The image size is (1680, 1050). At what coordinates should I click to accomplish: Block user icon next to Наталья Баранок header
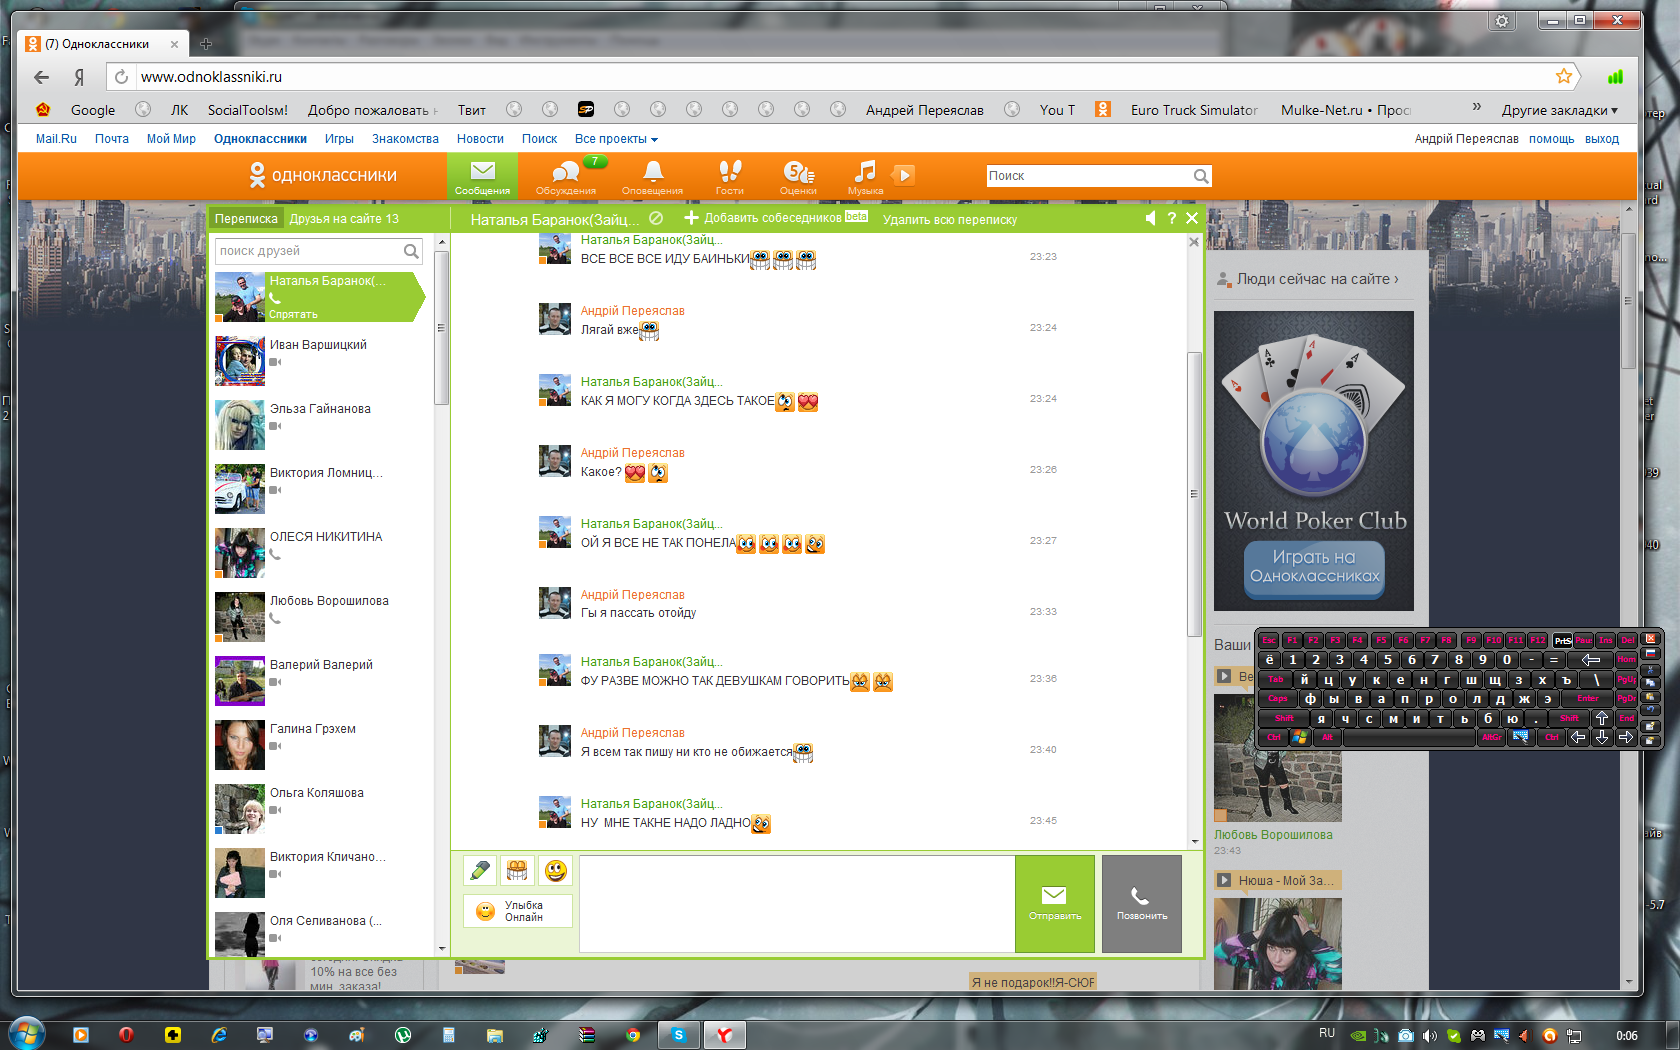656,218
